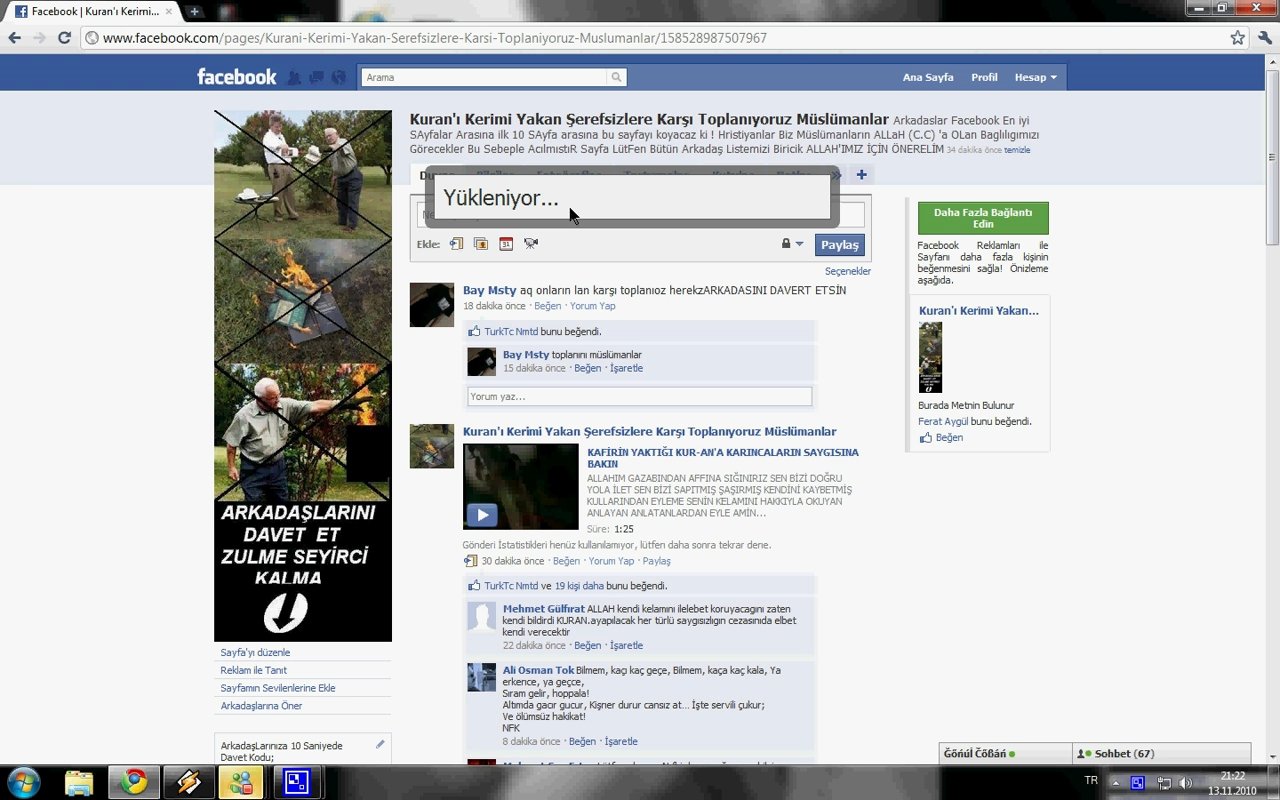
Task: Close the Facebook browser tab
Action: [x=168, y=12]
